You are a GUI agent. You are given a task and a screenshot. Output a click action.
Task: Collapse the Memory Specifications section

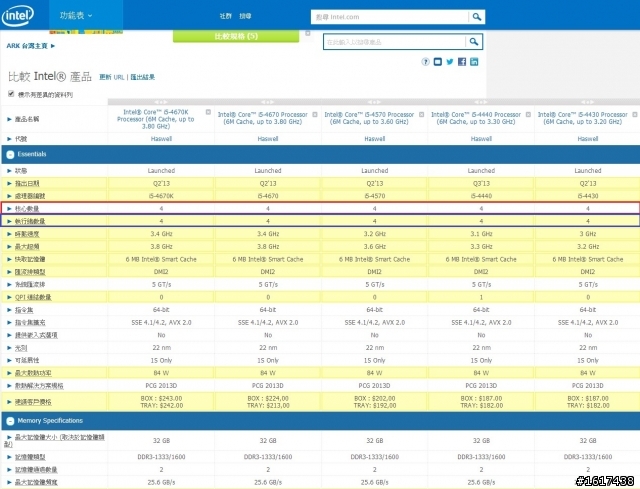tap(10, 421)
